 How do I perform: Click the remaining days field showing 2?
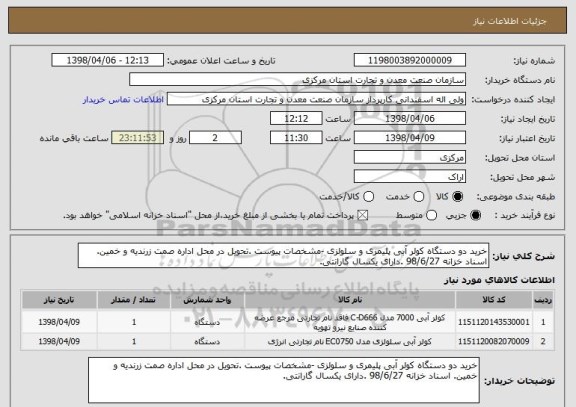[215, 138]
